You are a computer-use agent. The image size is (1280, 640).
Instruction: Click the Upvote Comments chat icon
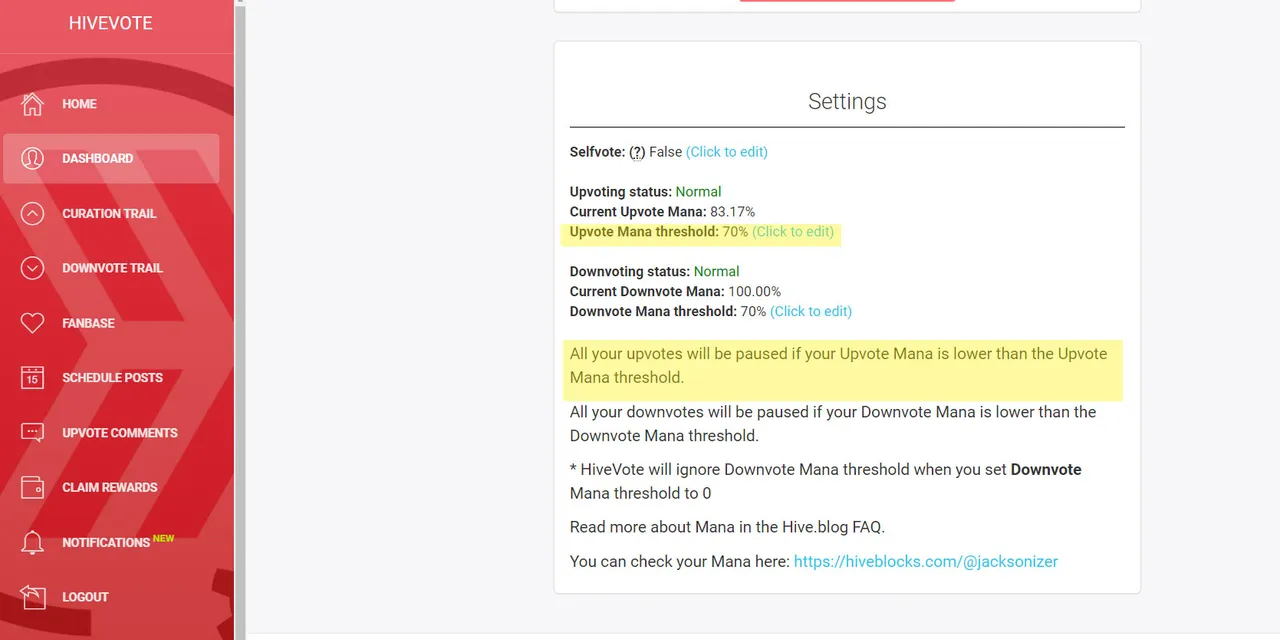(x=32, y=433)
